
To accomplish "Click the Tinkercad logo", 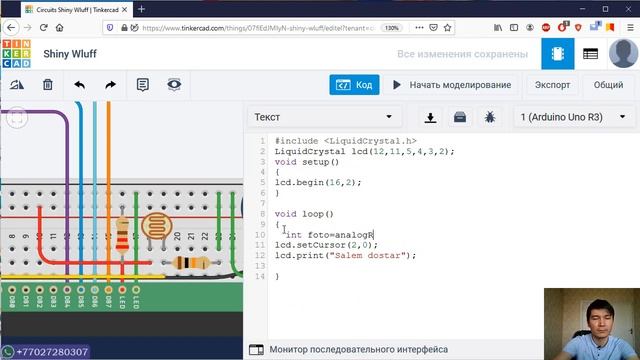I will 16,53.
